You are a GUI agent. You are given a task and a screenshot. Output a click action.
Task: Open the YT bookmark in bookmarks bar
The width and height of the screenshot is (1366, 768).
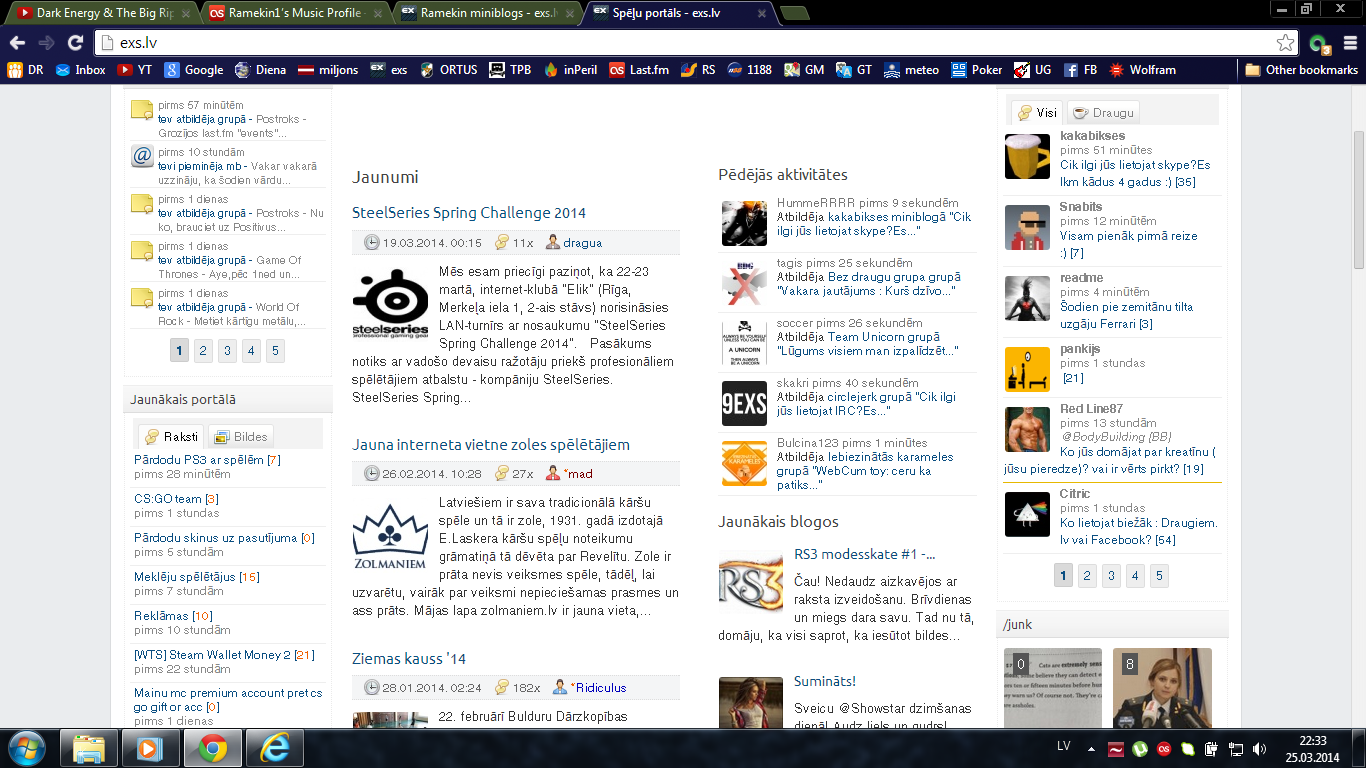click(x=135, y=70)
